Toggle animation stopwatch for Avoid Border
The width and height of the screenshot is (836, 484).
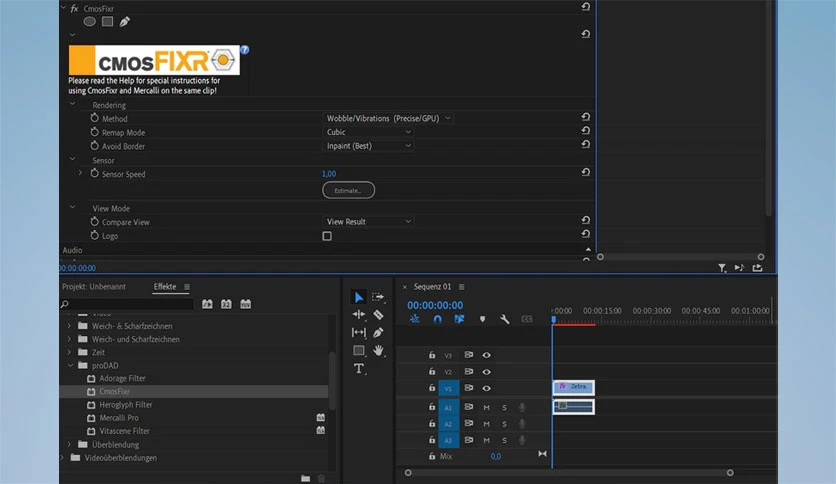(x=94, y=146)
